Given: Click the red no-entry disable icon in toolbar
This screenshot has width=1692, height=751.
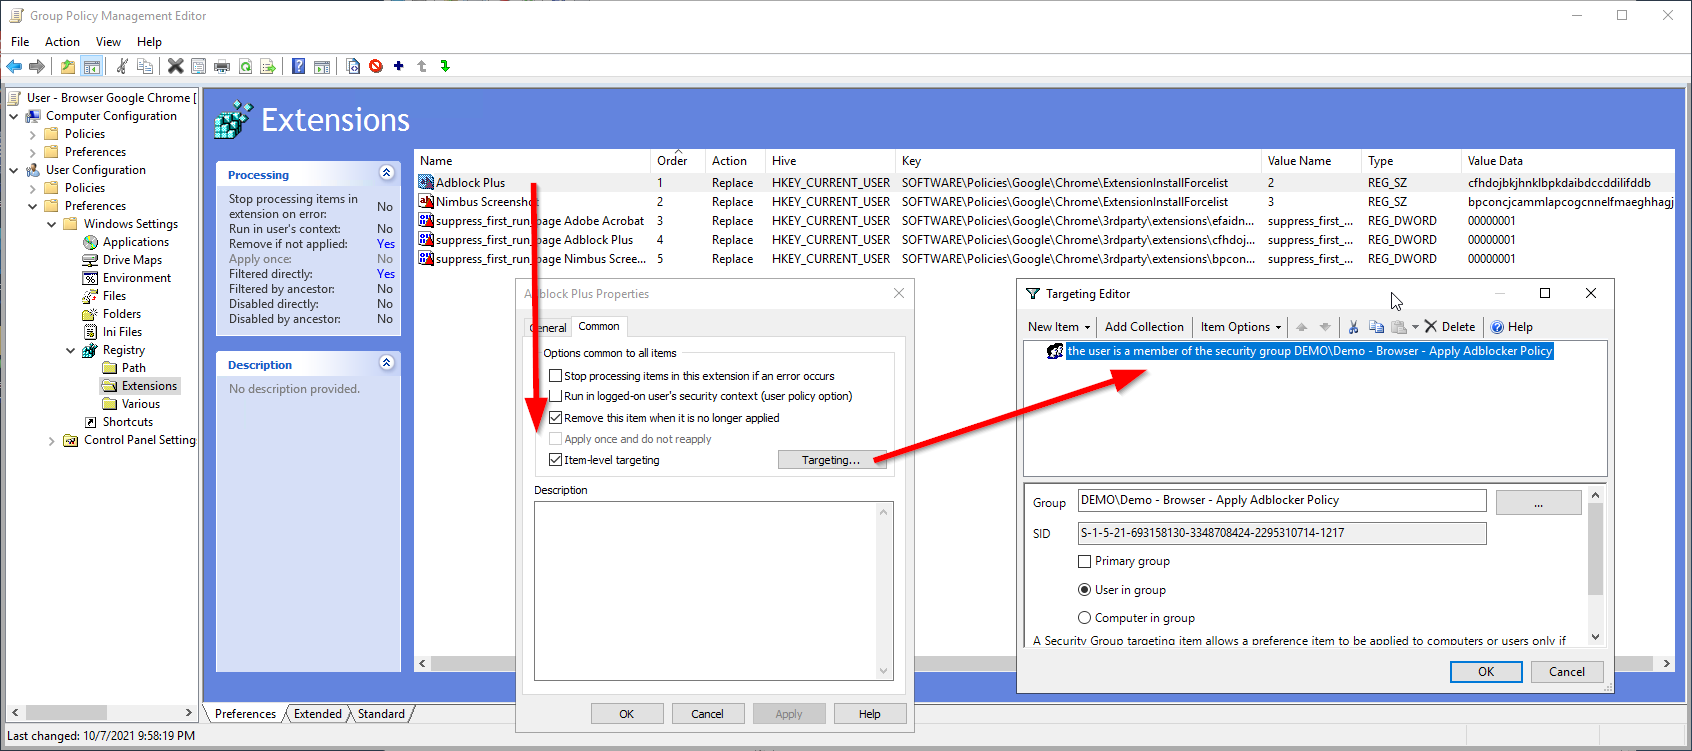Looking at the screenshot, I should pyautogui.click(x=376, y=66).
